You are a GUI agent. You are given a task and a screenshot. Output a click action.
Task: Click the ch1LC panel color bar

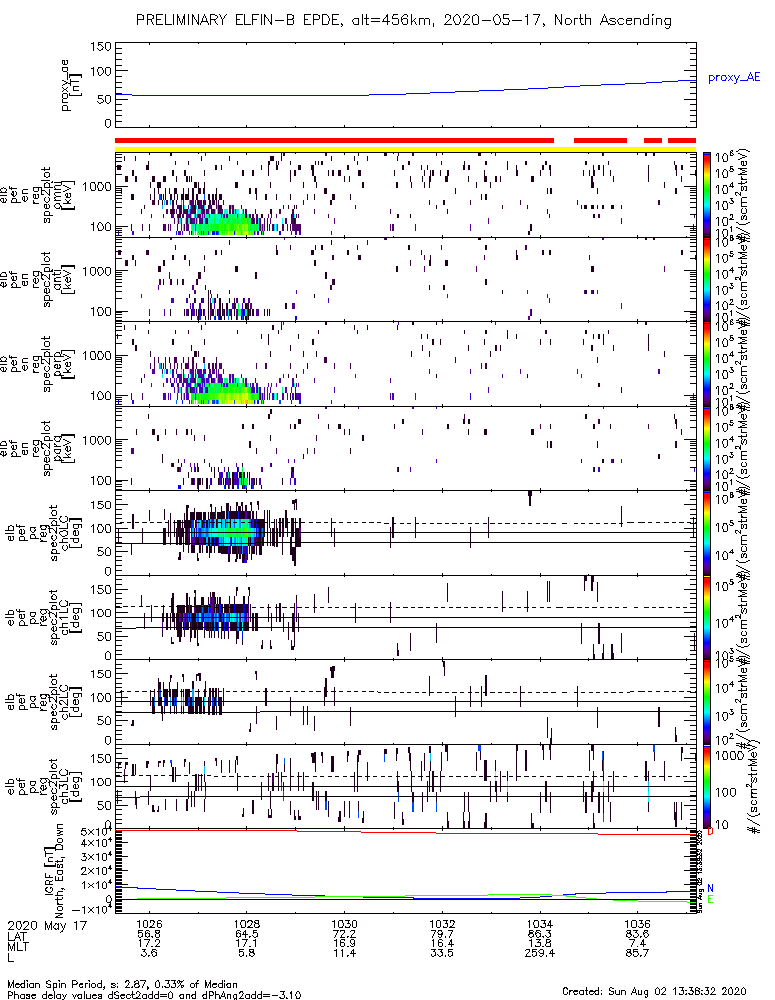707,617
